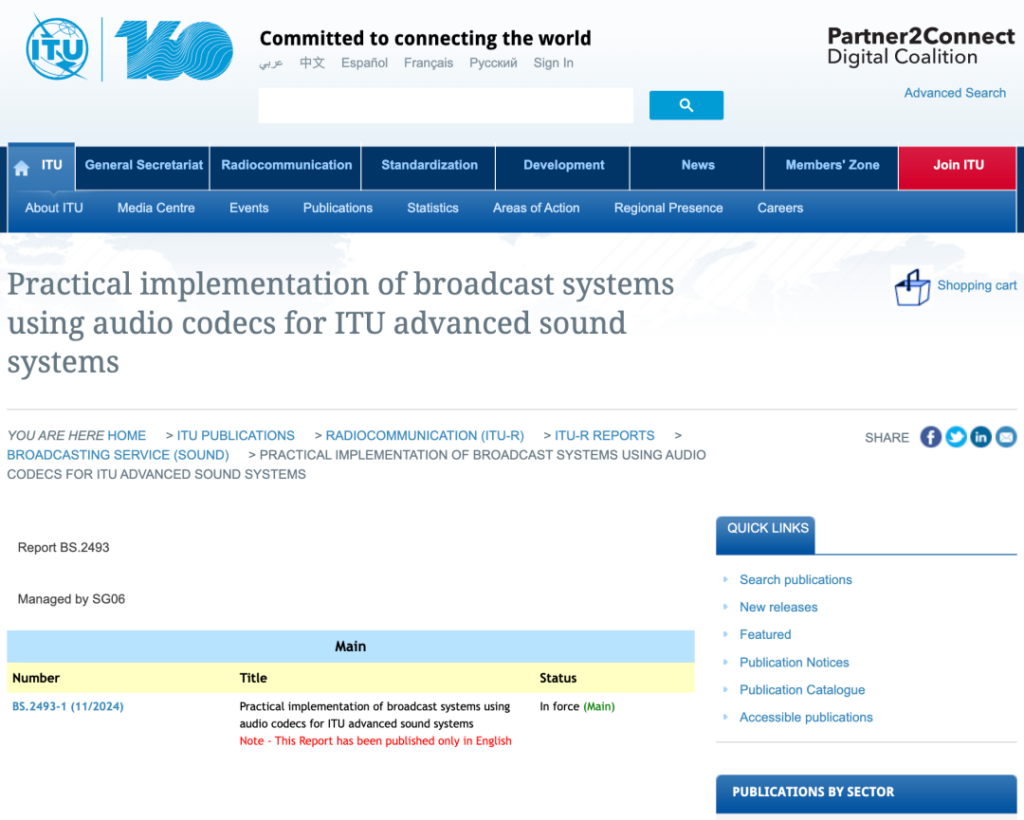Open the About ITU submenu item

coord(54,208)
